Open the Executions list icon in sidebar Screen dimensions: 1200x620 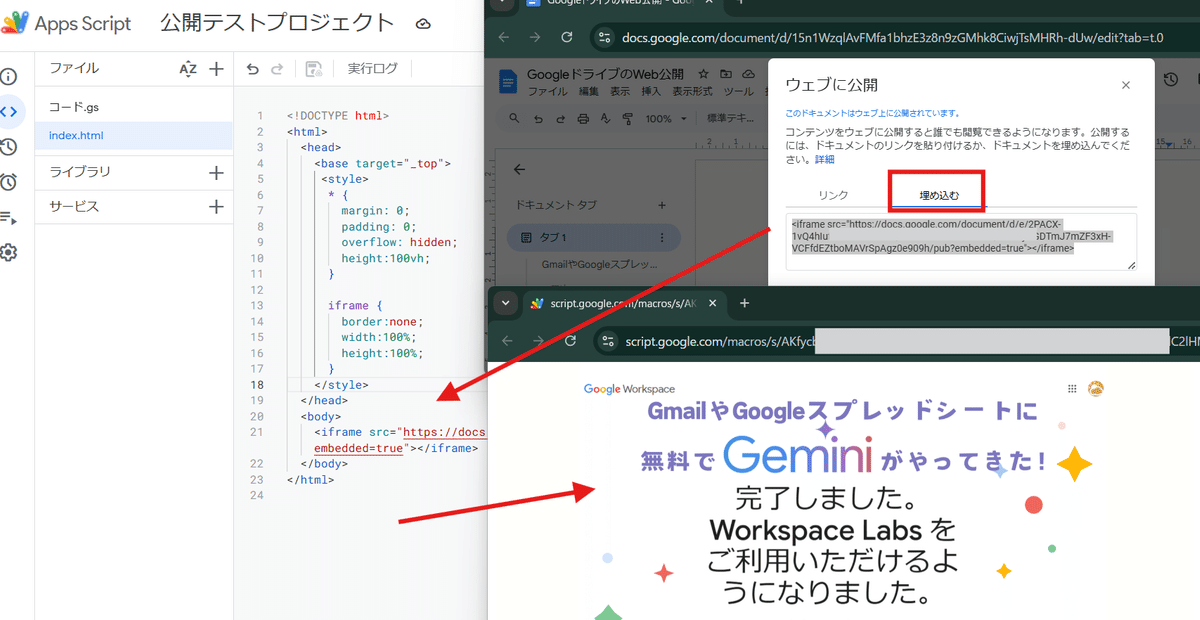9,217
